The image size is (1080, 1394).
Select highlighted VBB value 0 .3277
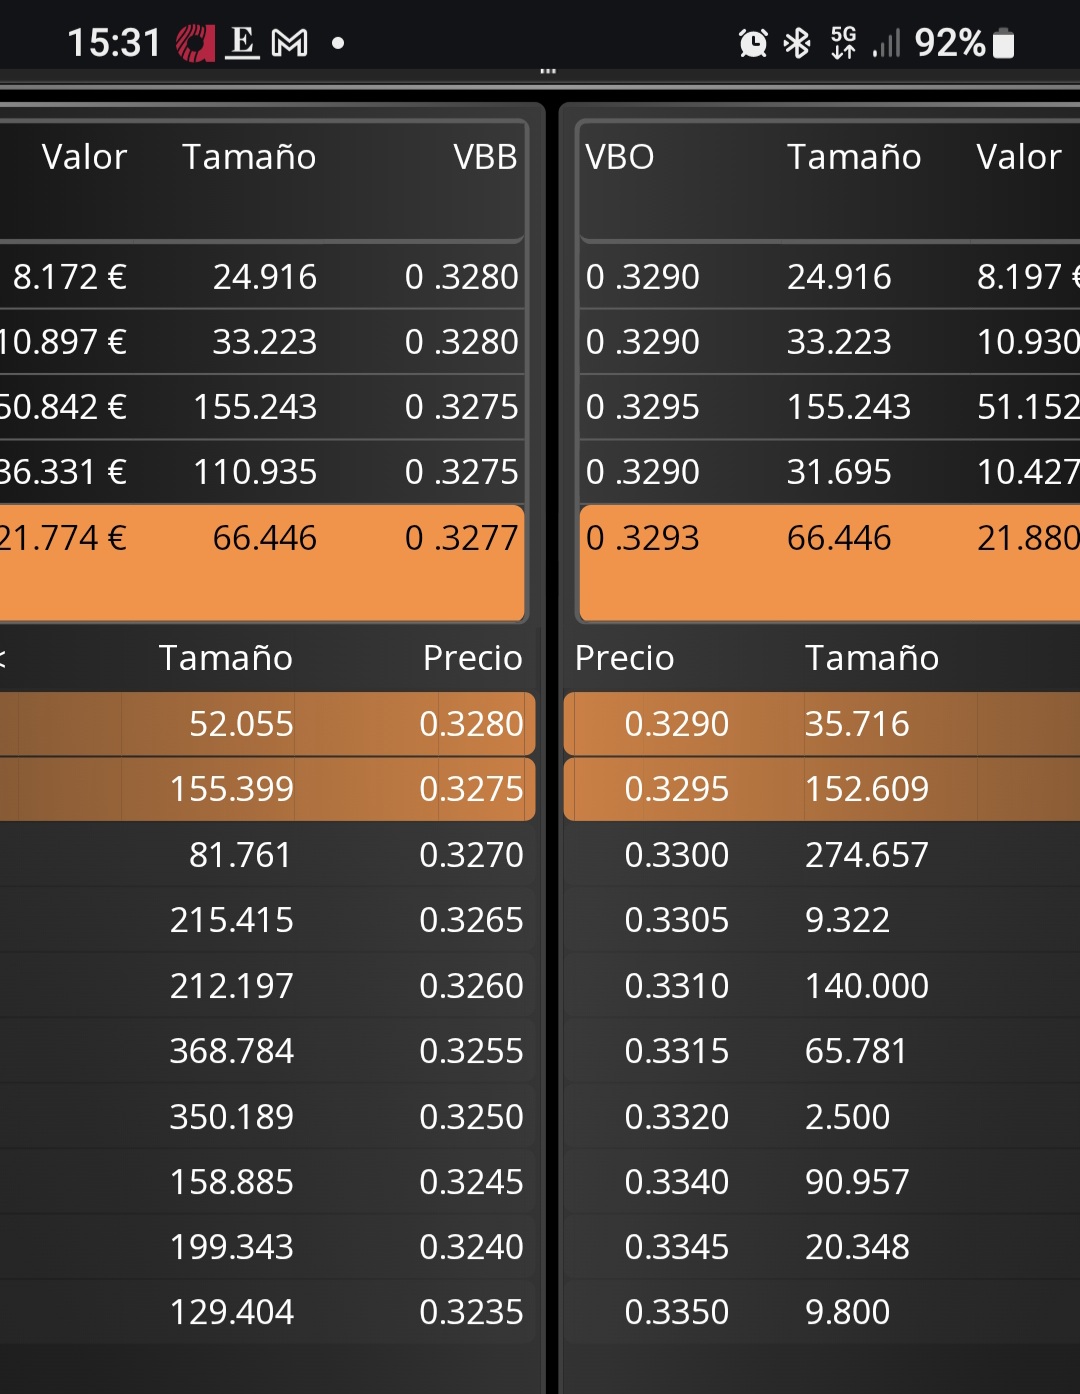pos(461,538)
